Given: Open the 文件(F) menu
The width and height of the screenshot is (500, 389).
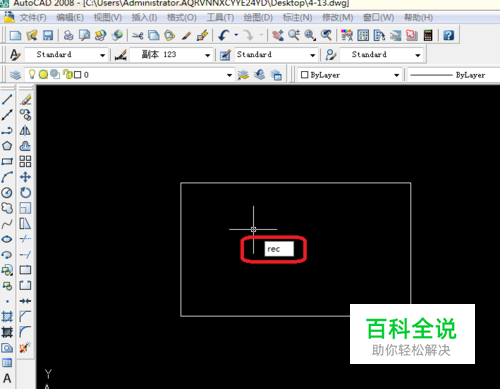Looking at the screenshot, I should (x=33, y=17).
